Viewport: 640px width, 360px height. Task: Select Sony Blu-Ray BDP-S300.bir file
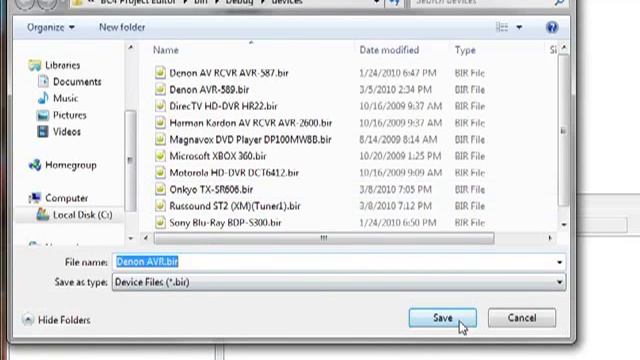click(225, 222)
